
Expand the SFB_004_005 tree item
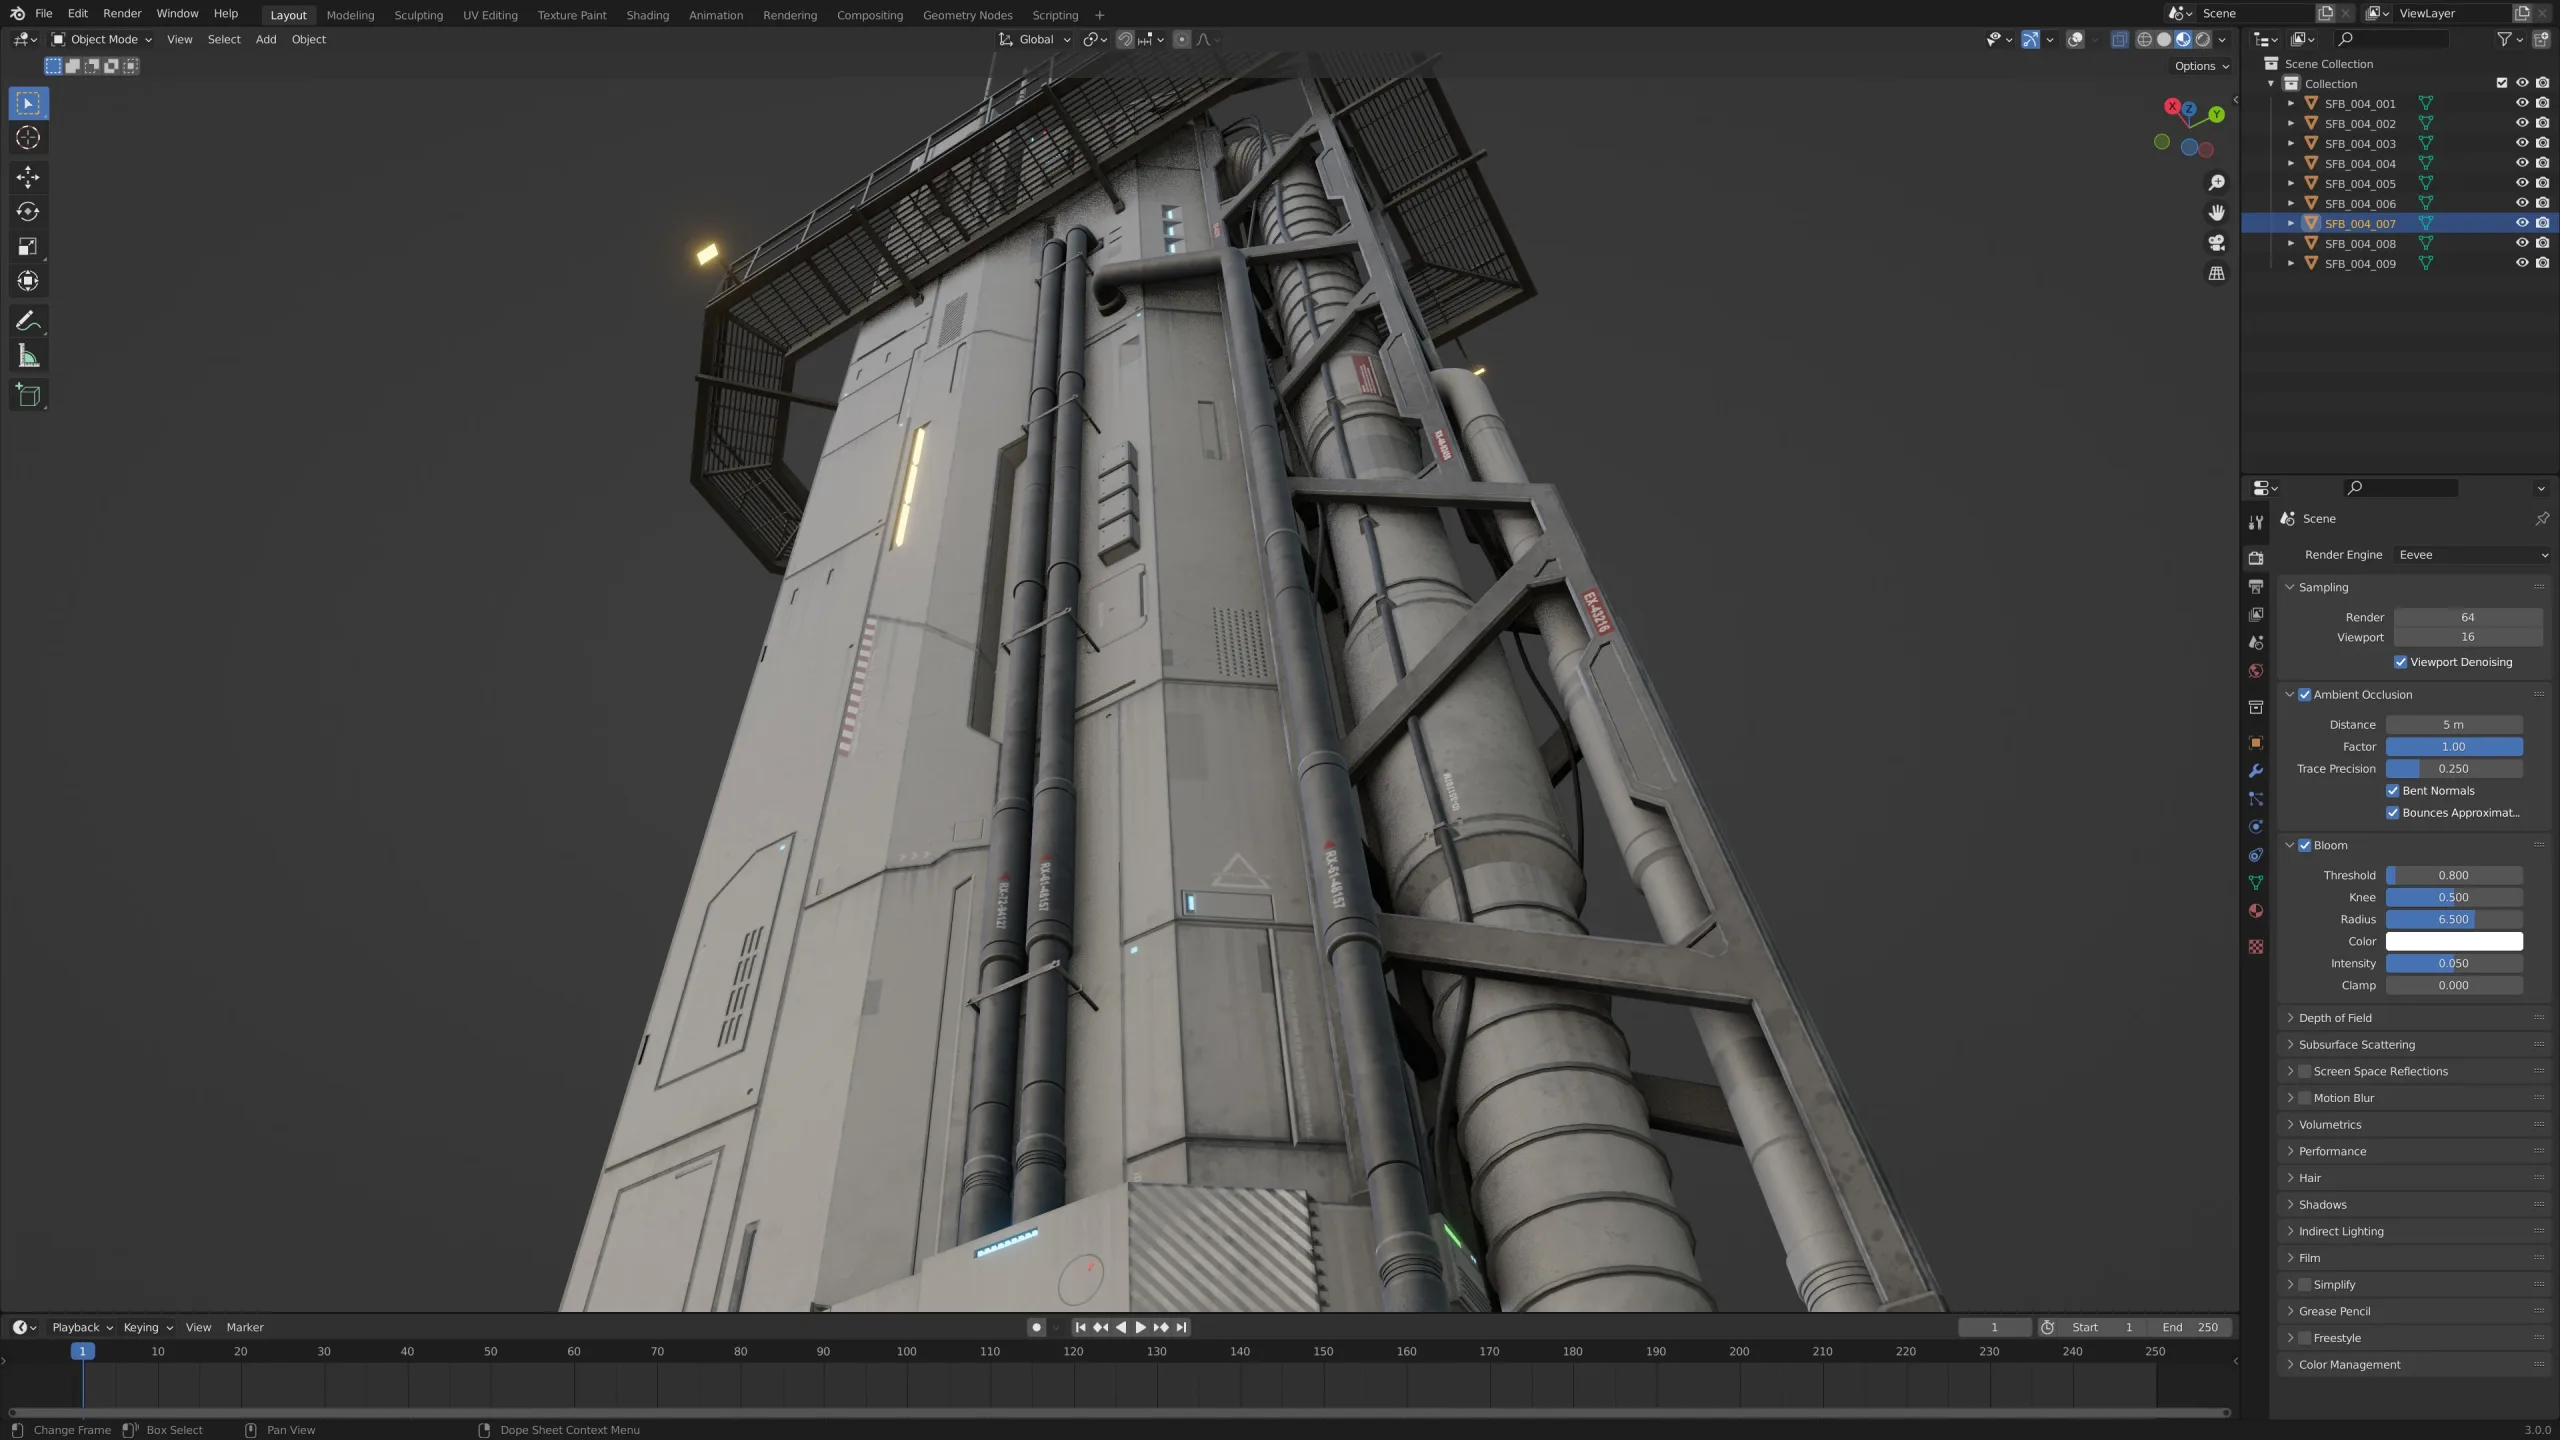pos(2291,183)
